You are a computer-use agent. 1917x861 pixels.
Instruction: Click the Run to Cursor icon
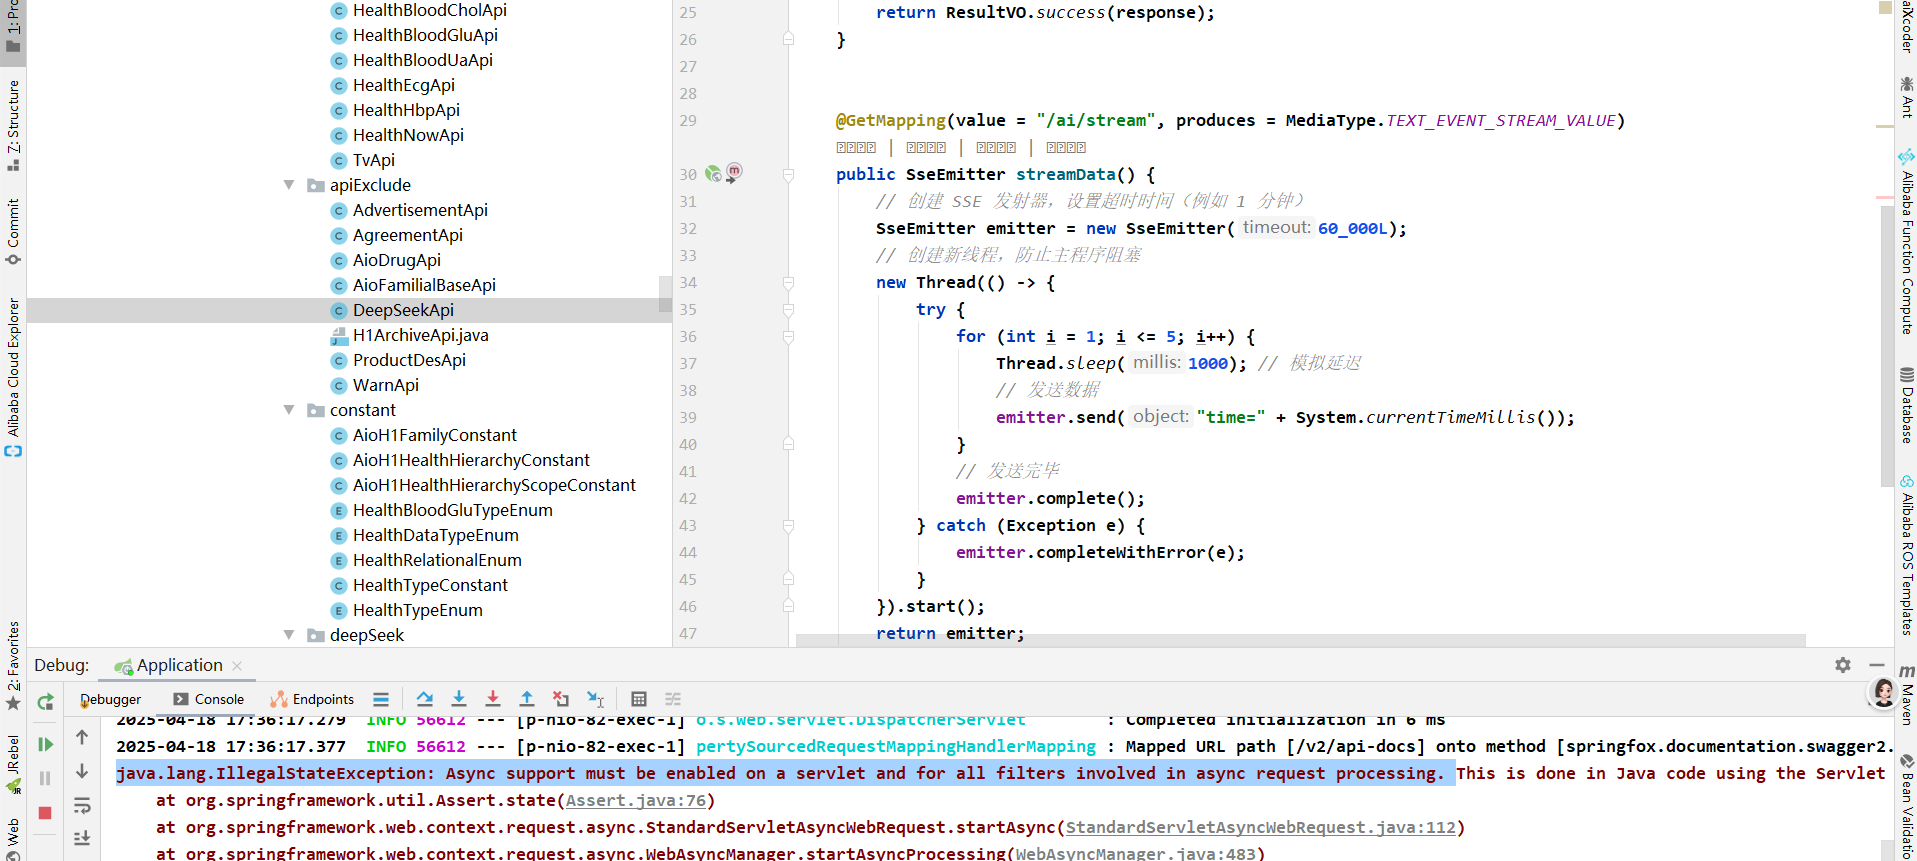coord(596,699)
